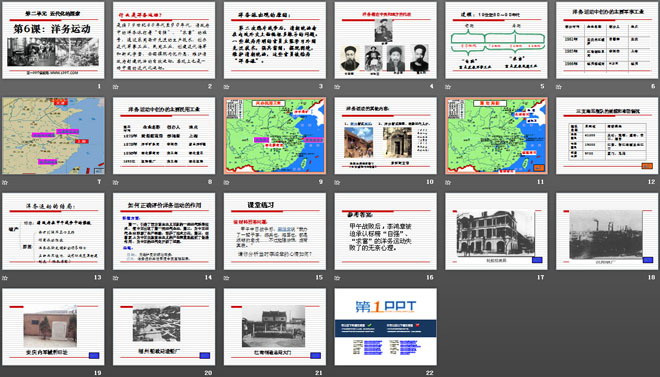
Task: Select slide 17 building photo thumbnail
Action: point(496,231)
